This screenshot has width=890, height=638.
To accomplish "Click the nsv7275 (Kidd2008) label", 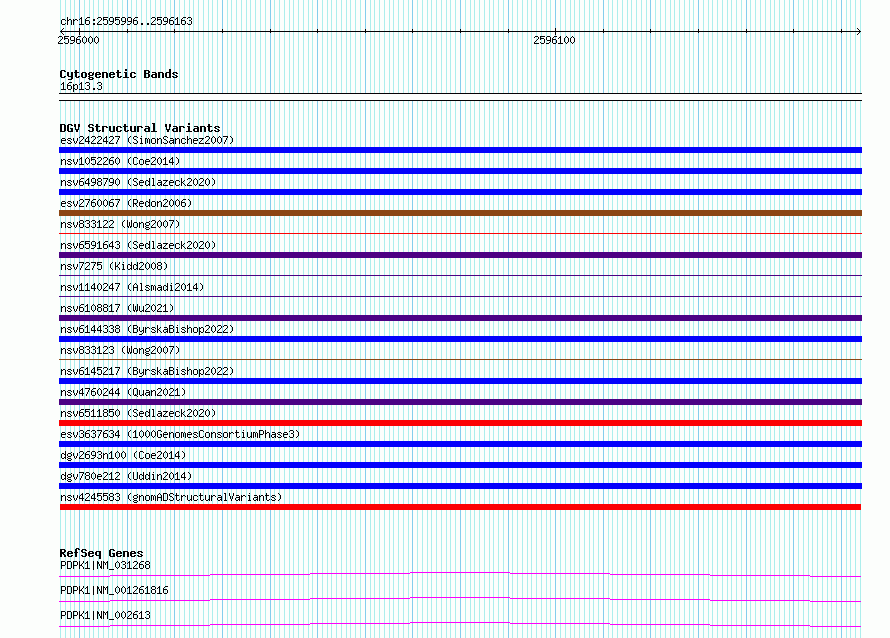I will pyautogui.click(x=114, y=266).
